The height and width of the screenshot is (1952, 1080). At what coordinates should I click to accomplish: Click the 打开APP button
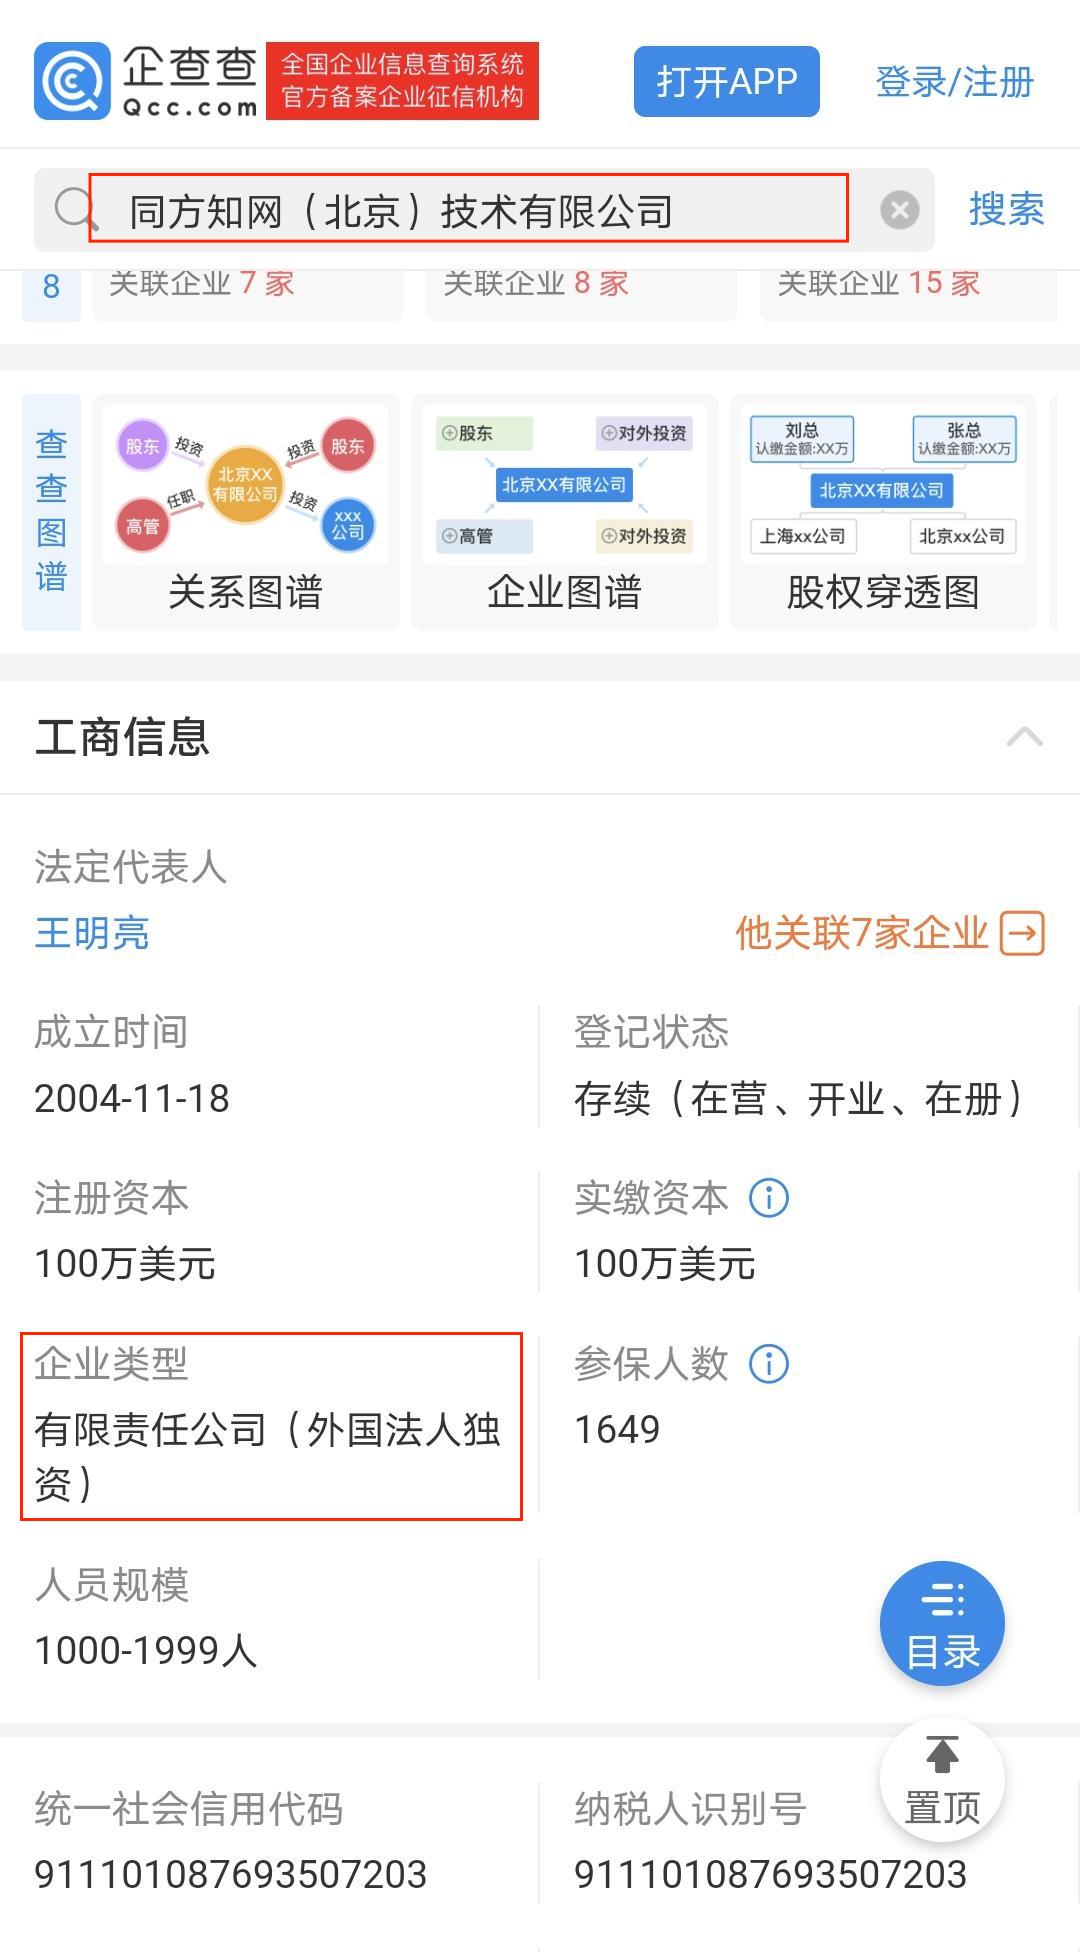(x=726, y=82)
